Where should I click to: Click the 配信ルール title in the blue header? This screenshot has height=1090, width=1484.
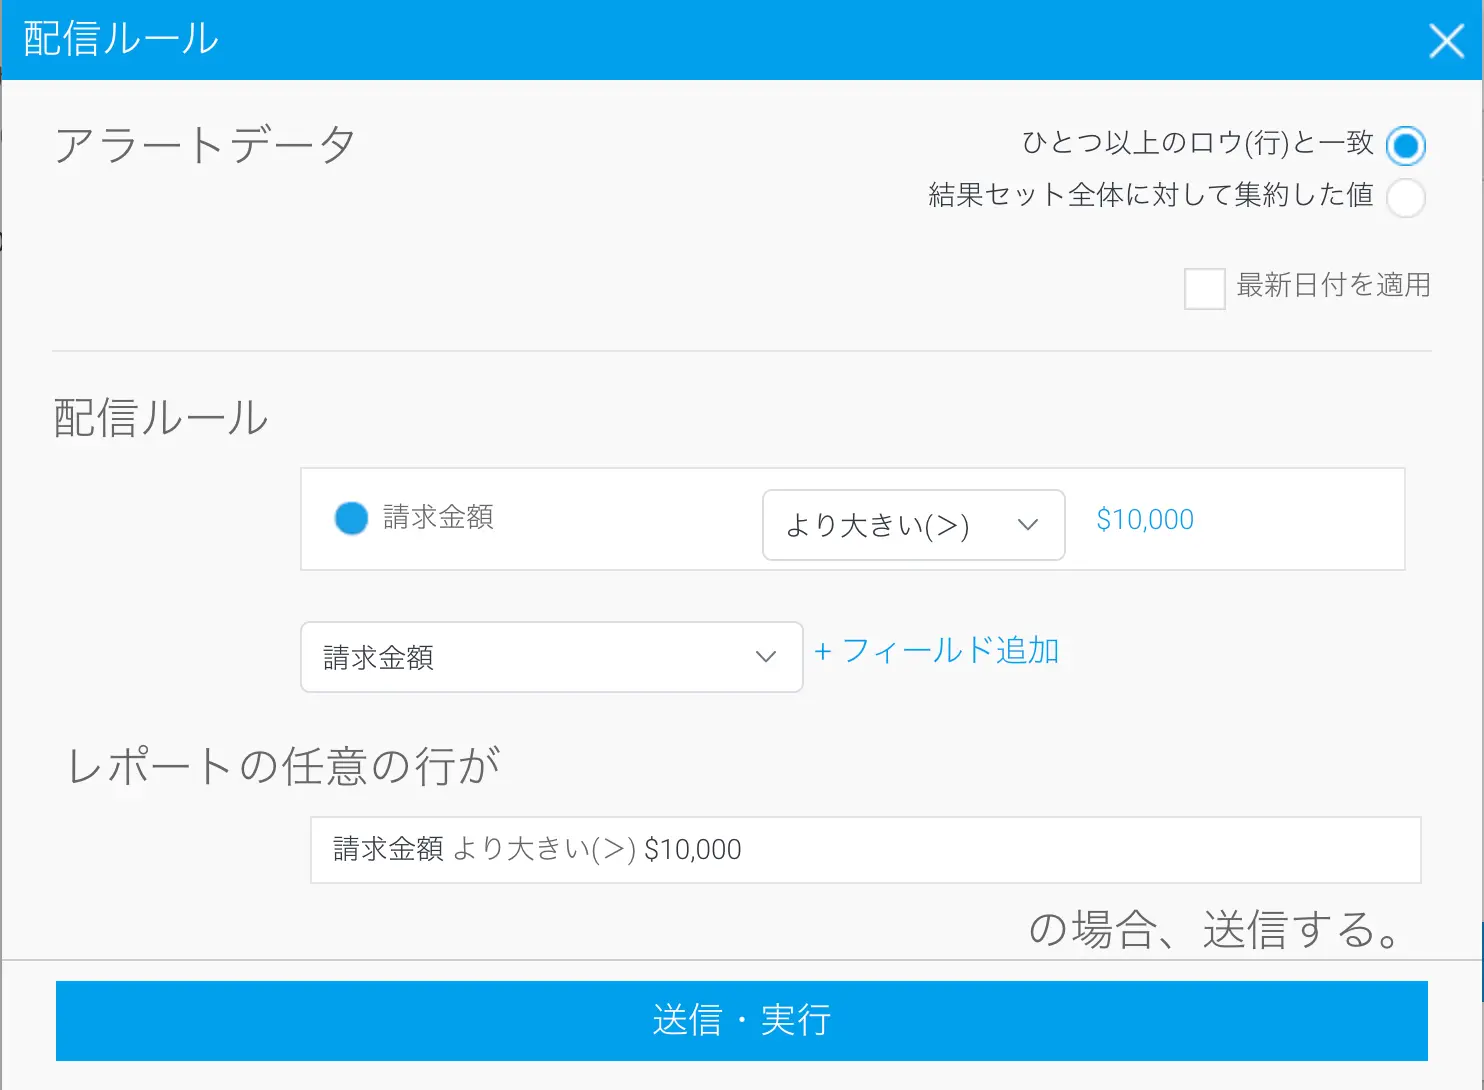(121, 40)
